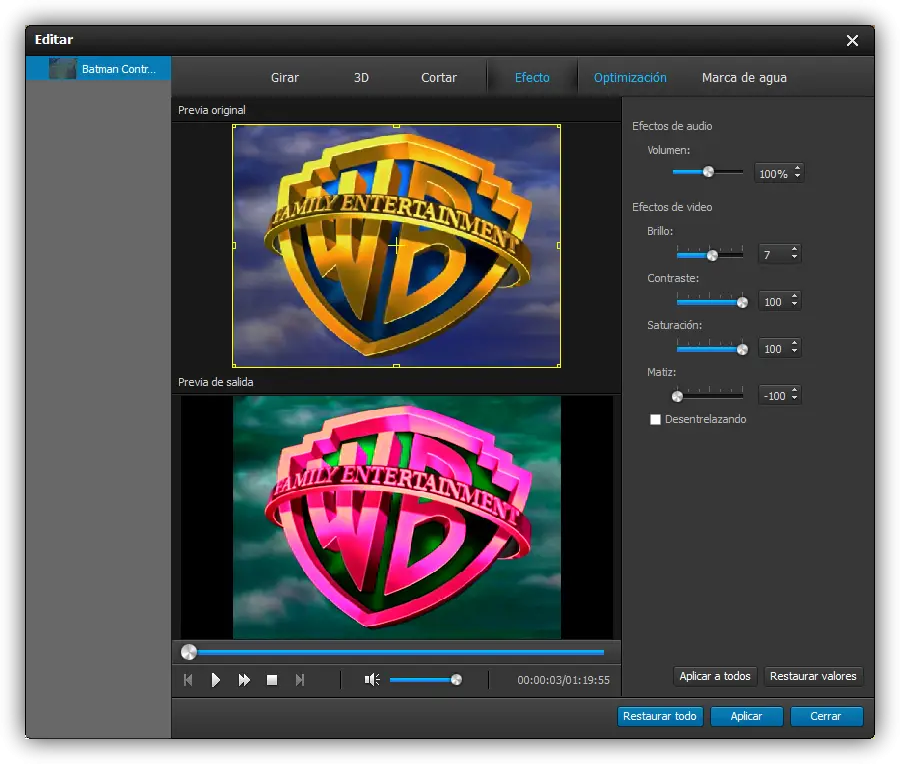Increase Volumen value with up arrow

coord(797,169)
